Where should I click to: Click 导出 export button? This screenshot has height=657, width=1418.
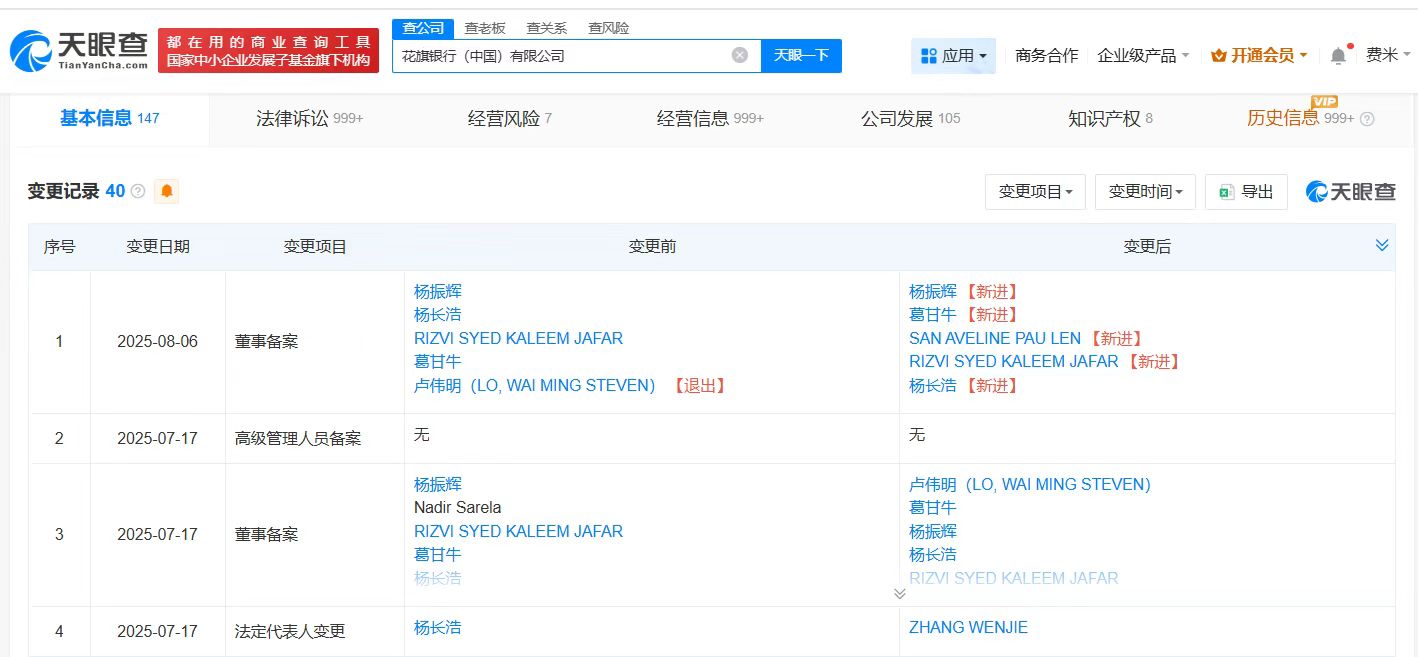click(x=1246, y=191)
